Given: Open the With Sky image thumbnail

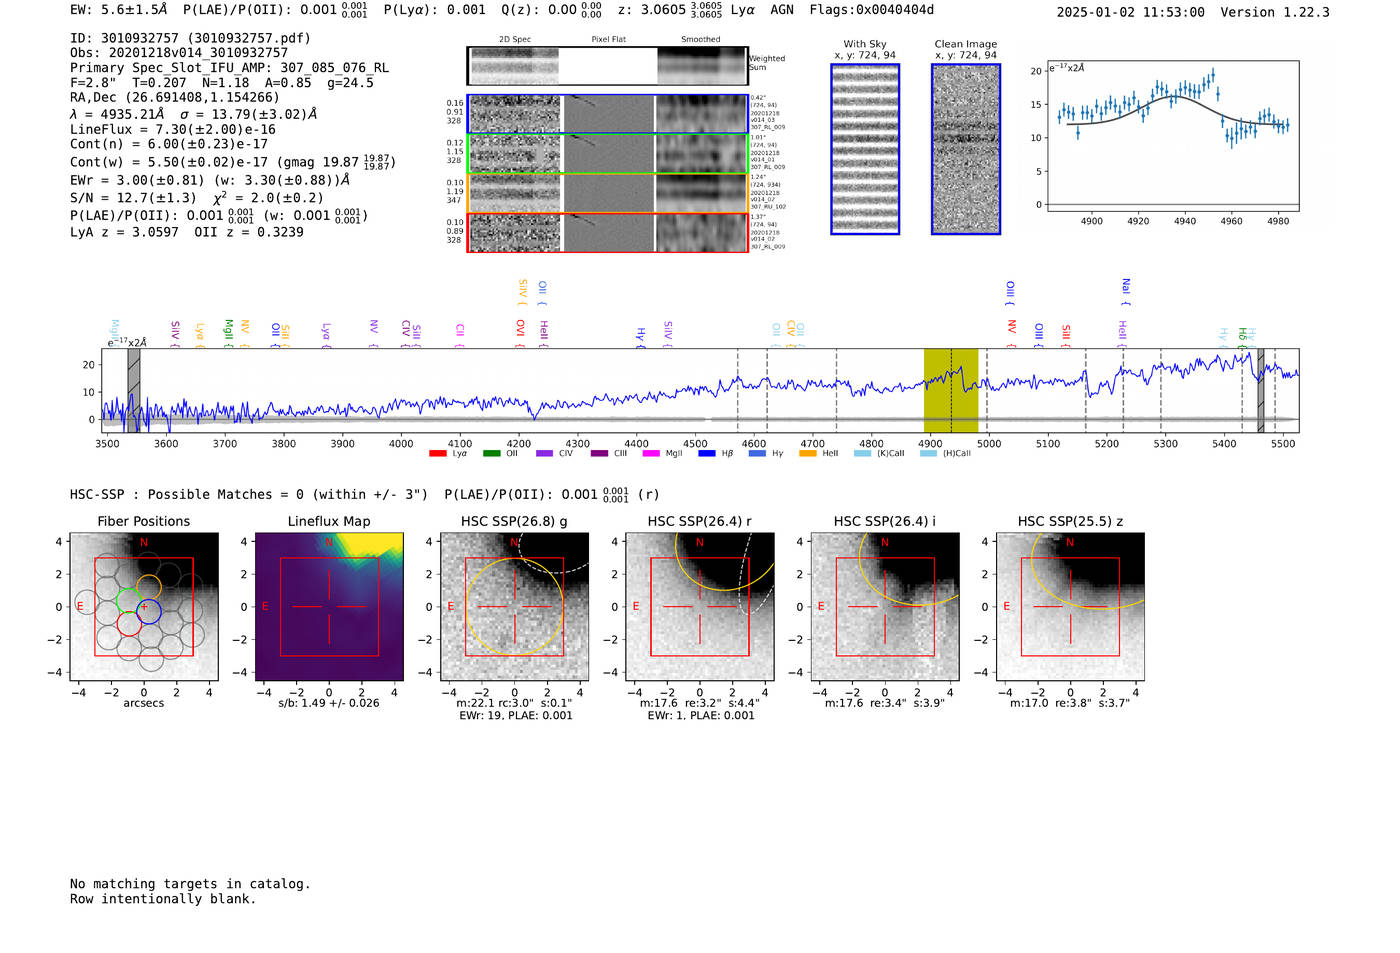Looking at the screenshot, I should 865,149.
